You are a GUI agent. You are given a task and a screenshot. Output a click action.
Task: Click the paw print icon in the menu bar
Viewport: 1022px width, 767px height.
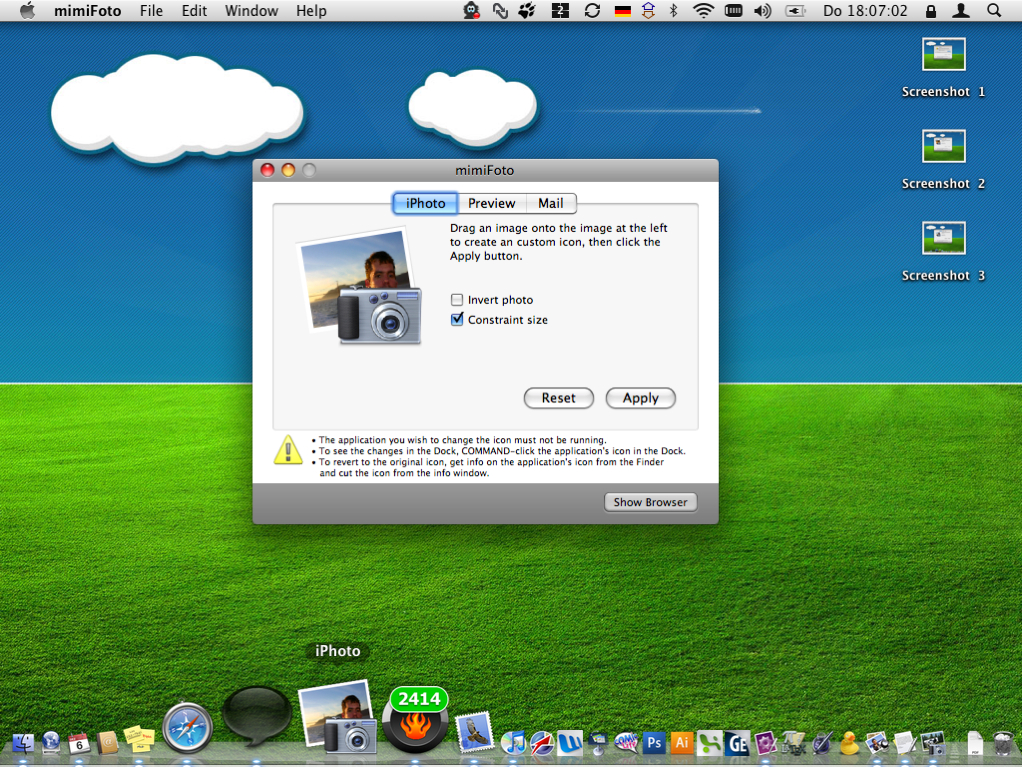(527, 11)
